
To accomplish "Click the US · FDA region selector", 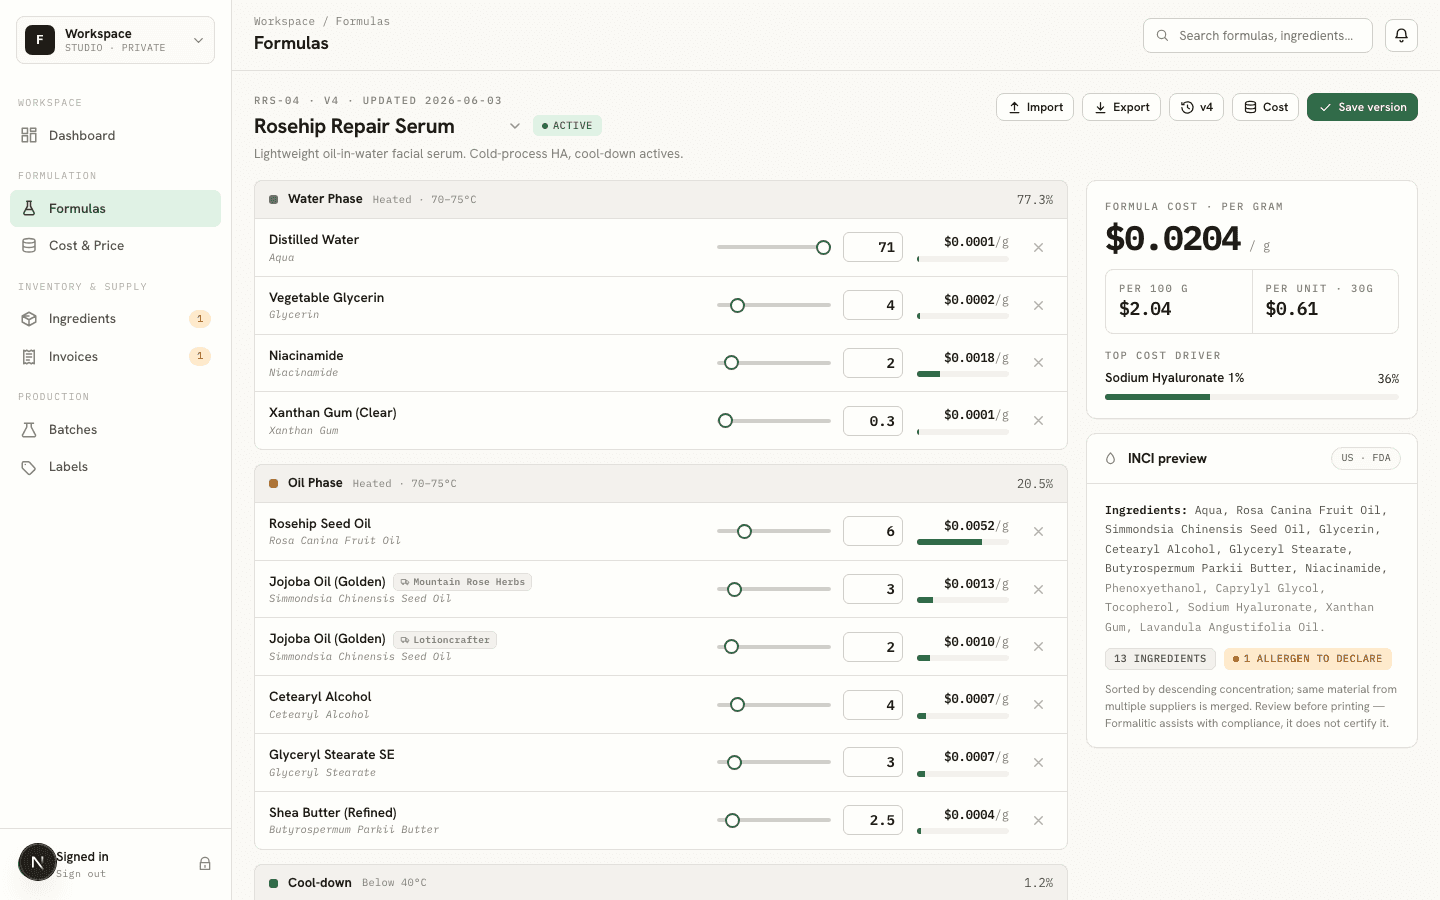I will (1366, 458).
